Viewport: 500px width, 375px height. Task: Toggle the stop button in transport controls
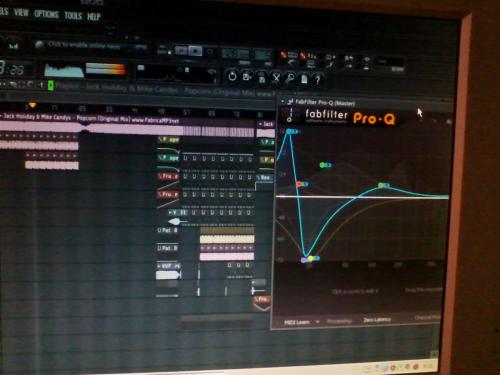tap(195, 51)
